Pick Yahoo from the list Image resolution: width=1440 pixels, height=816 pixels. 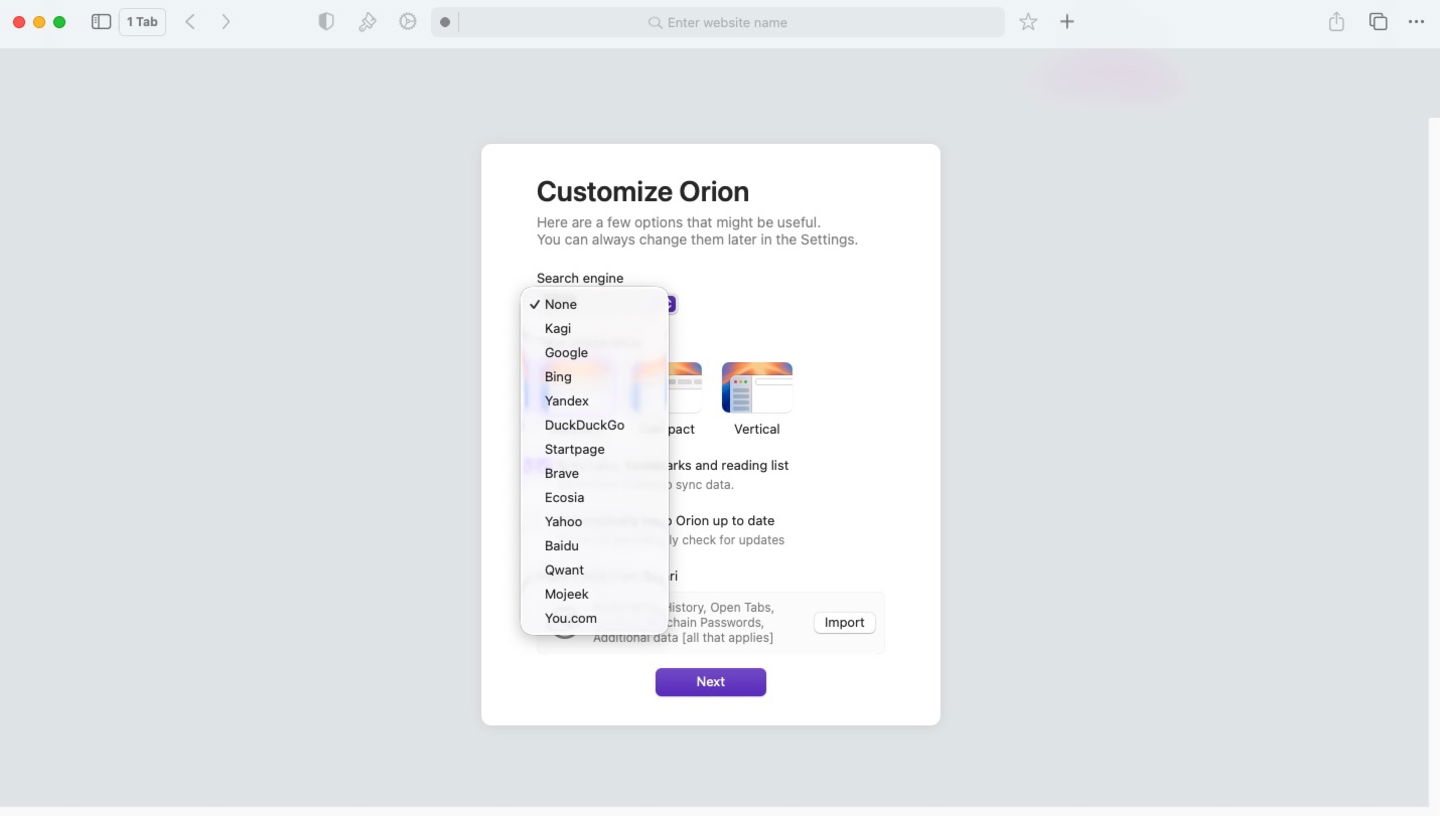point(594,521)
